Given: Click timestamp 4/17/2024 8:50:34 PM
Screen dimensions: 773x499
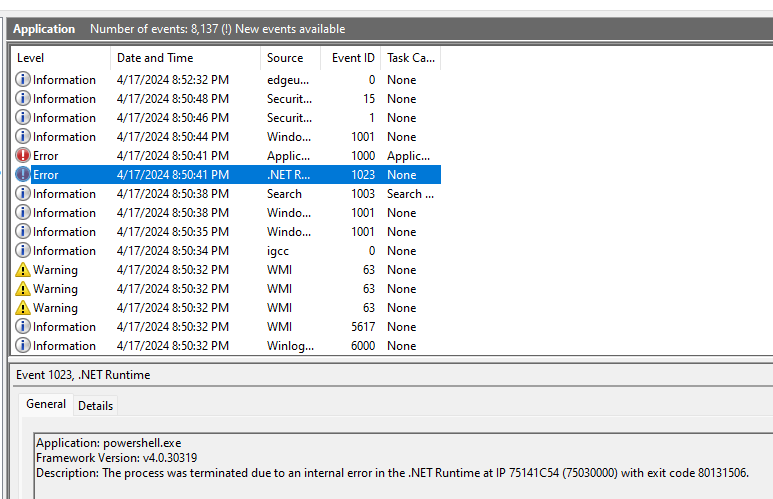Looking at the screenshot, I should pos(173,251).
